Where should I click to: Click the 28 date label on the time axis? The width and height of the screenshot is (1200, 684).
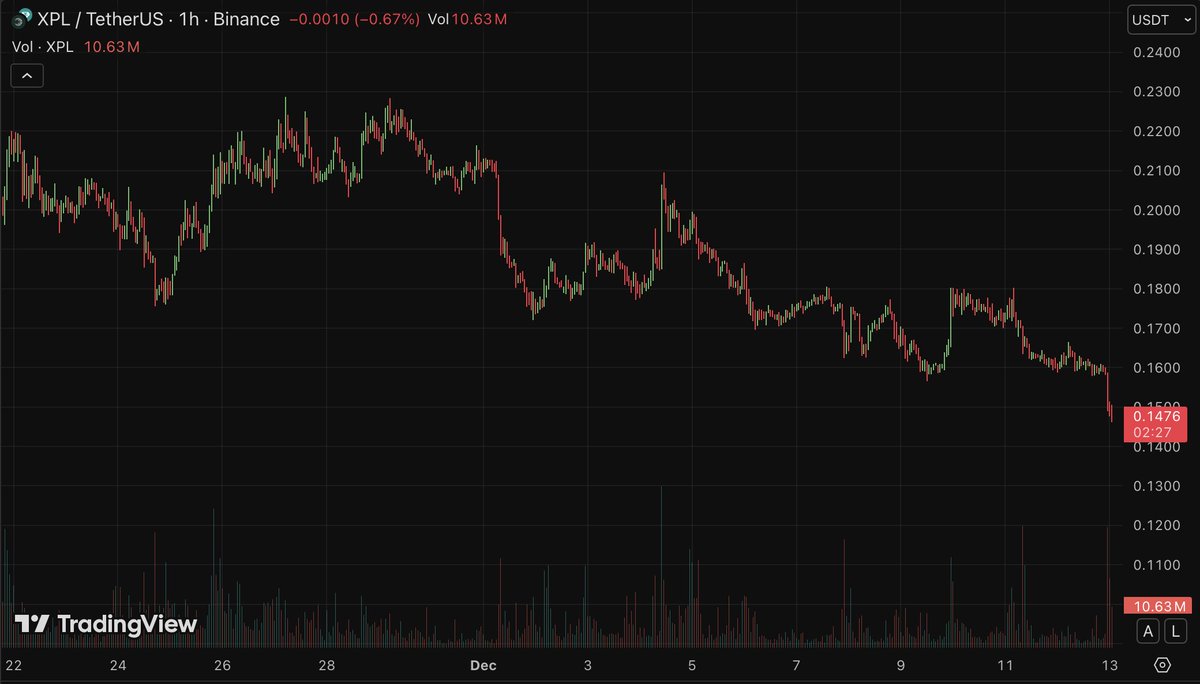pos(326,665)
